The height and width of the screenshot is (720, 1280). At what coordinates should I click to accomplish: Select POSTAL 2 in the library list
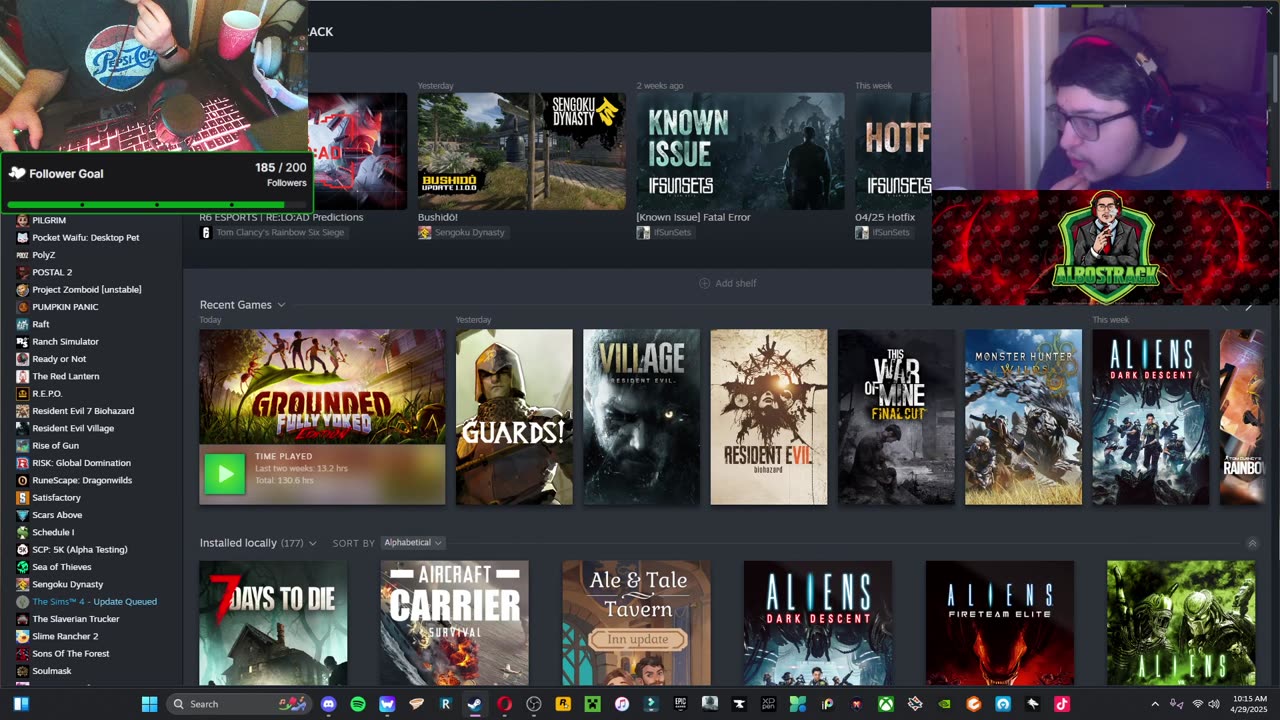click(x=52, y=272)
